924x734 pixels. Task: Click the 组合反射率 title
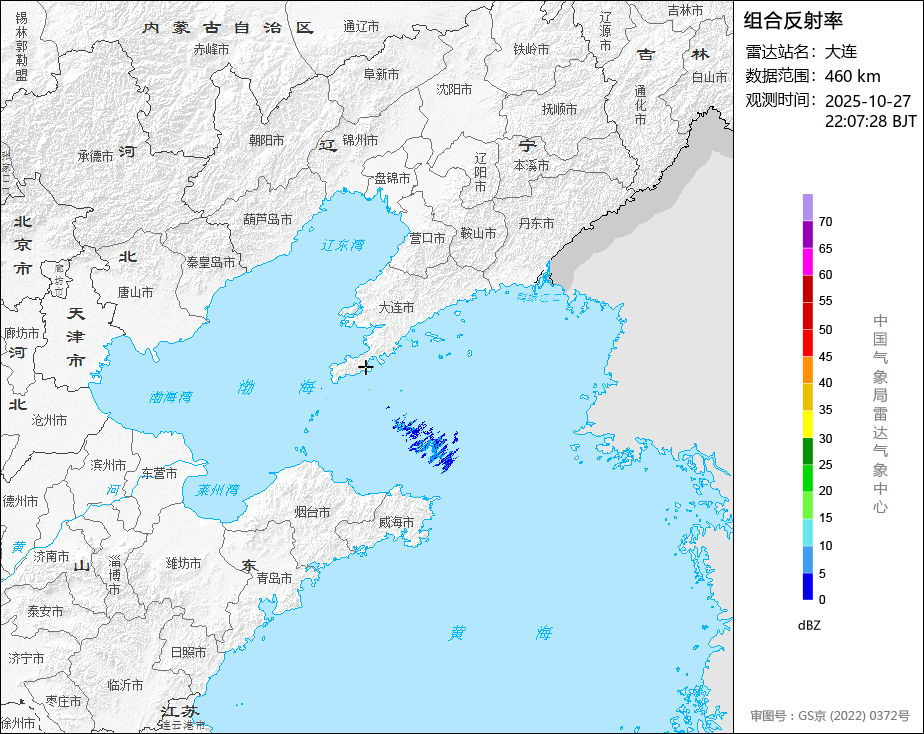pyautogui.click(x=793, y=21)
